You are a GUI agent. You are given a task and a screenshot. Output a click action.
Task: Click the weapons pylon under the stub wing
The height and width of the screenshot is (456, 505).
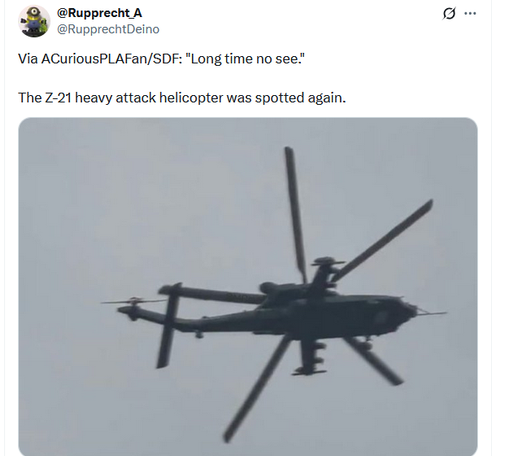[311, 358]
